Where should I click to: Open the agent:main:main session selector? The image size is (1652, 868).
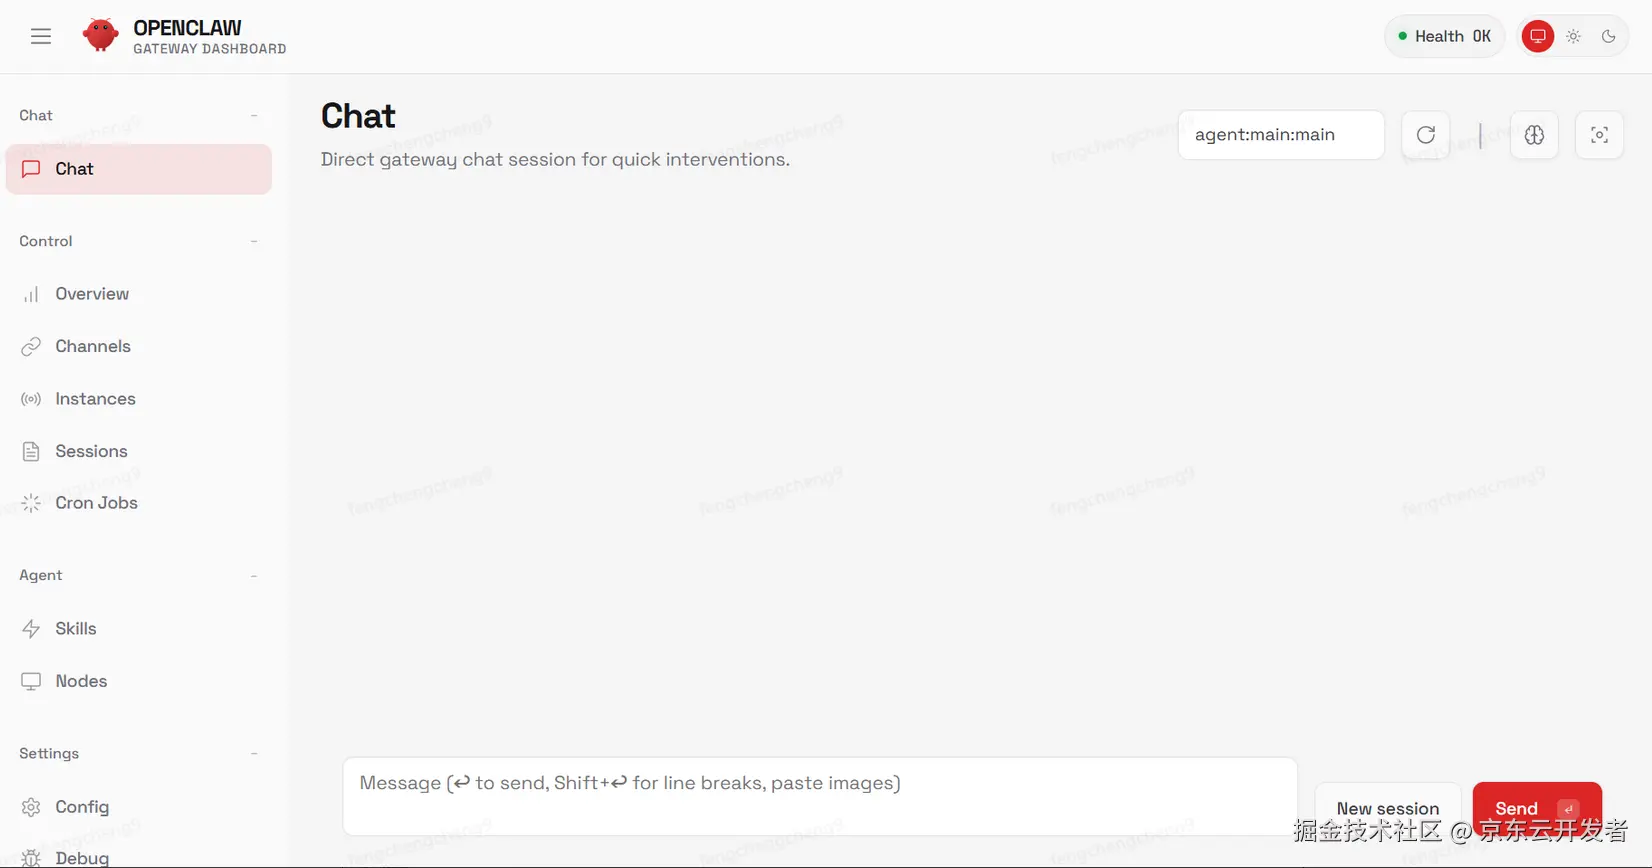click(x=1281, y=135)
